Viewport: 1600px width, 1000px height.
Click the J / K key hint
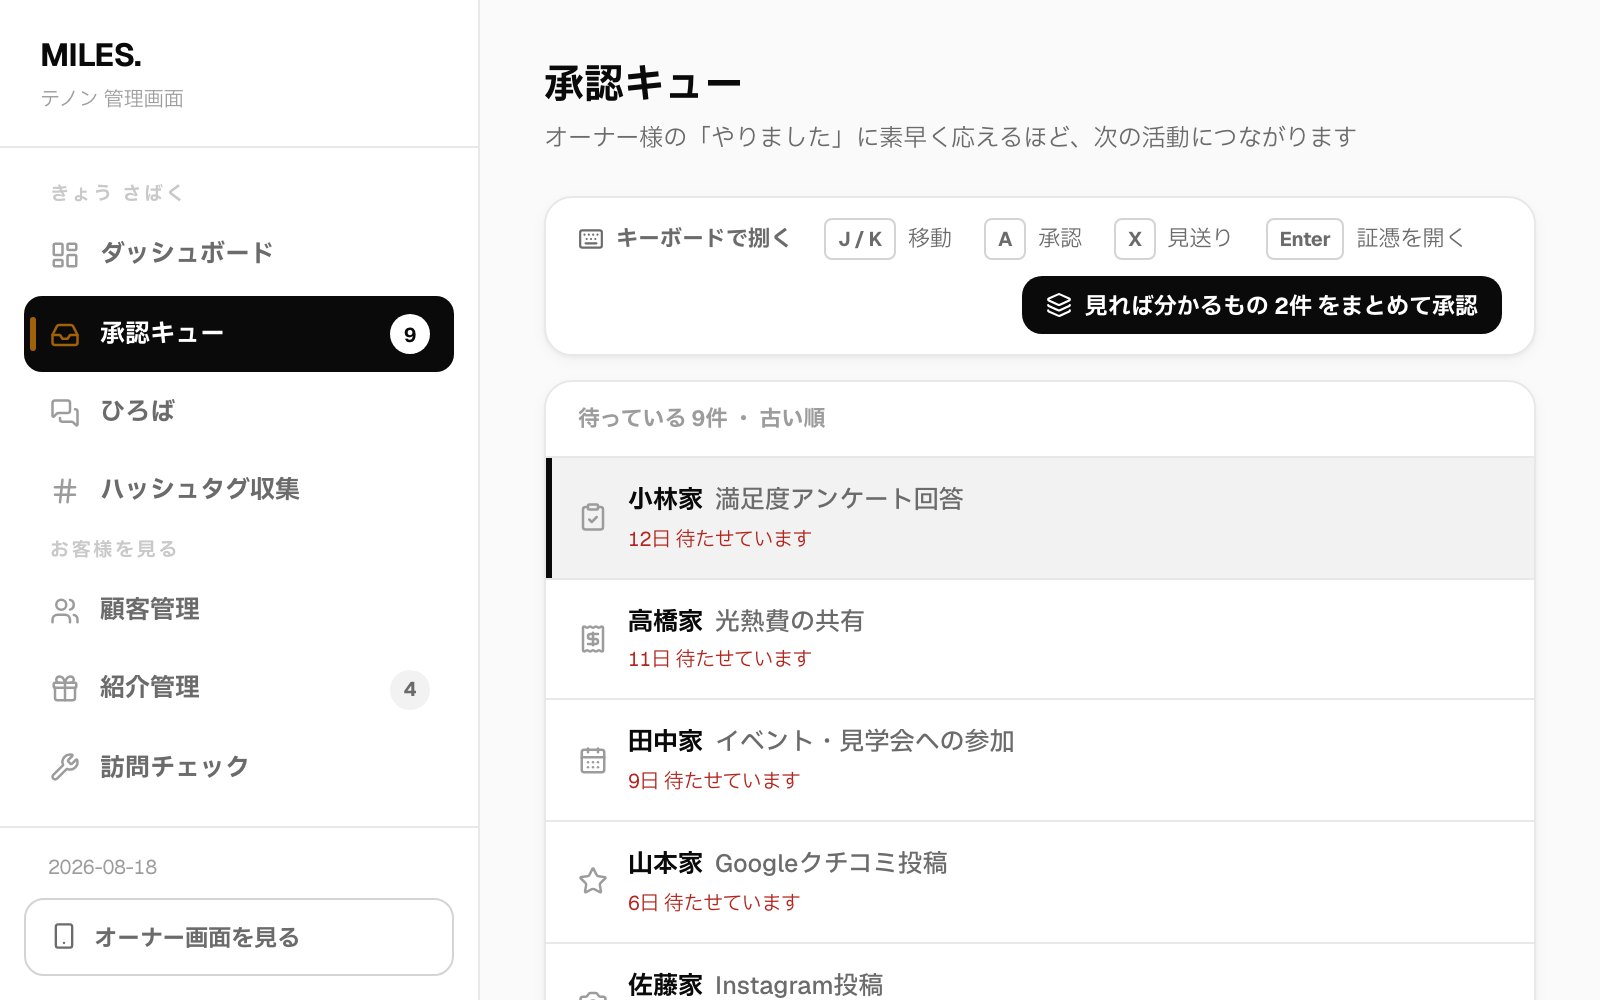click(x=860, y=239)
